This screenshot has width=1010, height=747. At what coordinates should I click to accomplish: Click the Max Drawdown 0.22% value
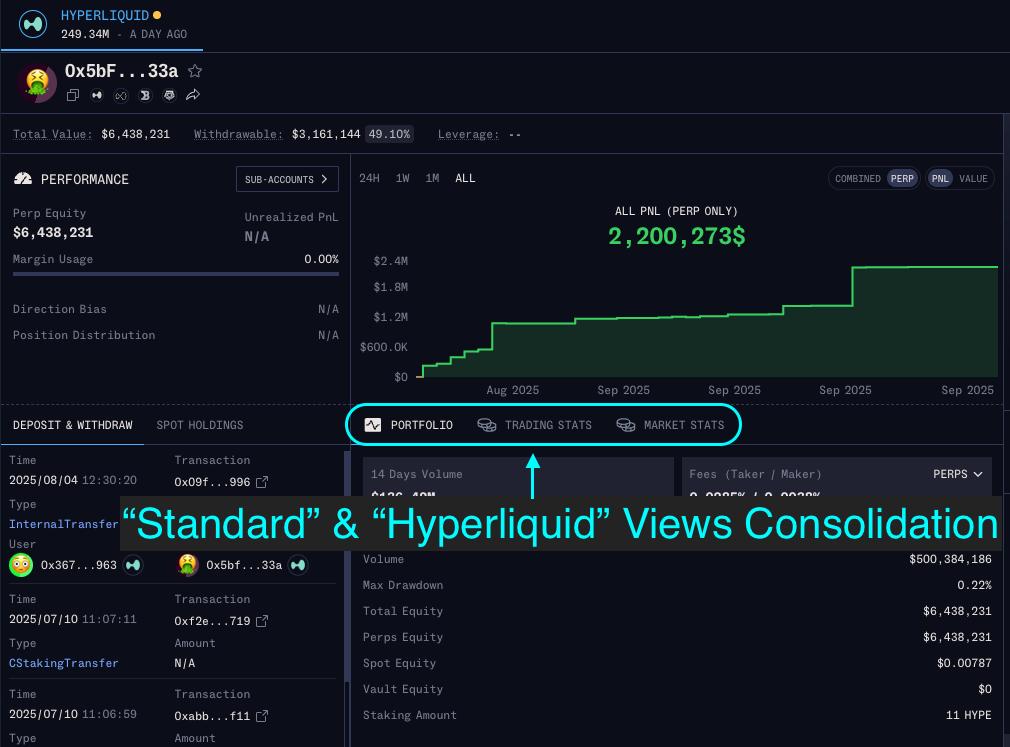tap(974, 585)
